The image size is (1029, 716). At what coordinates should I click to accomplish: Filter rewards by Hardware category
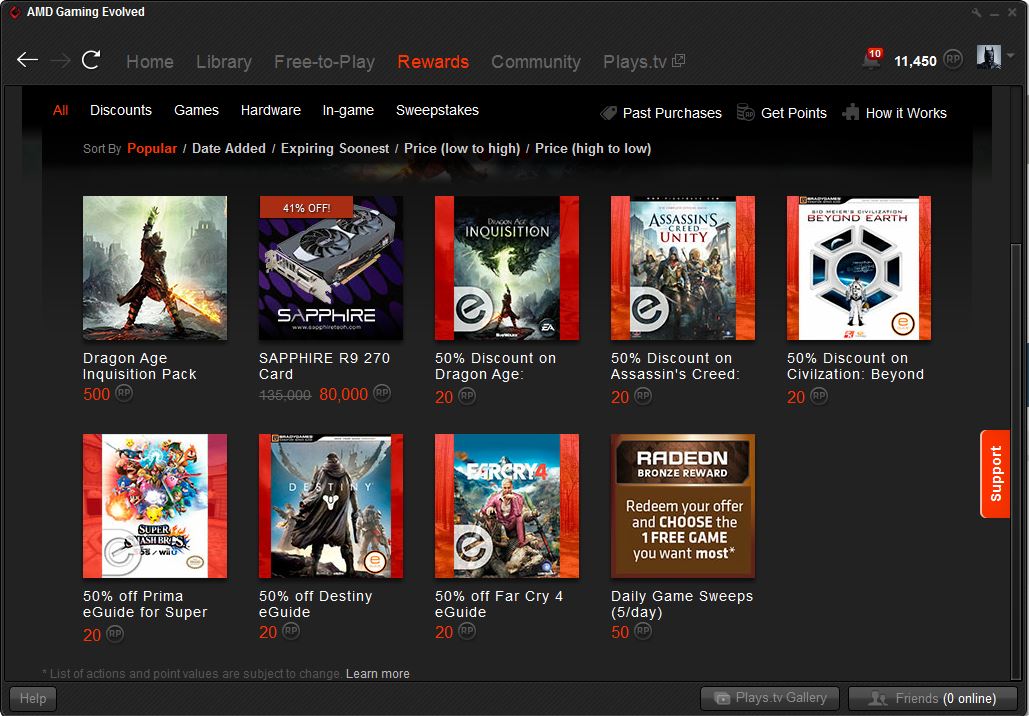click(270, 111)
